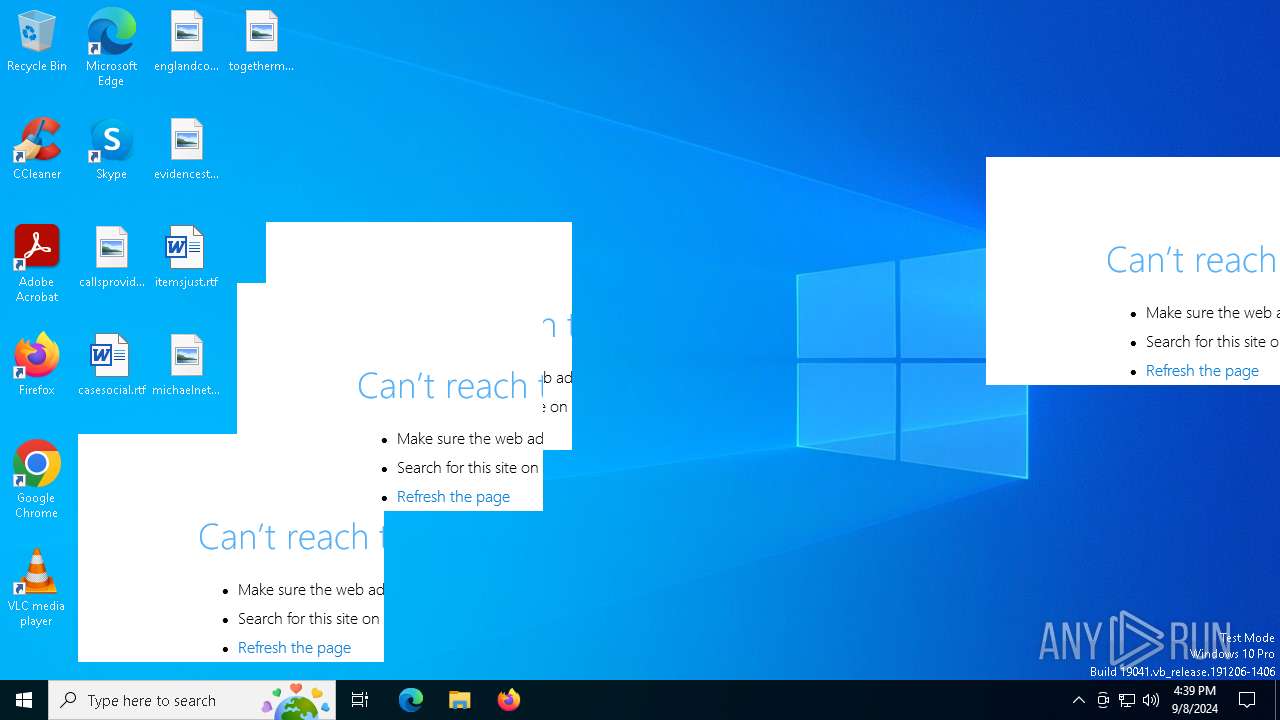
Task: Open Firefox from the taskbar
Action: [509, 700]
